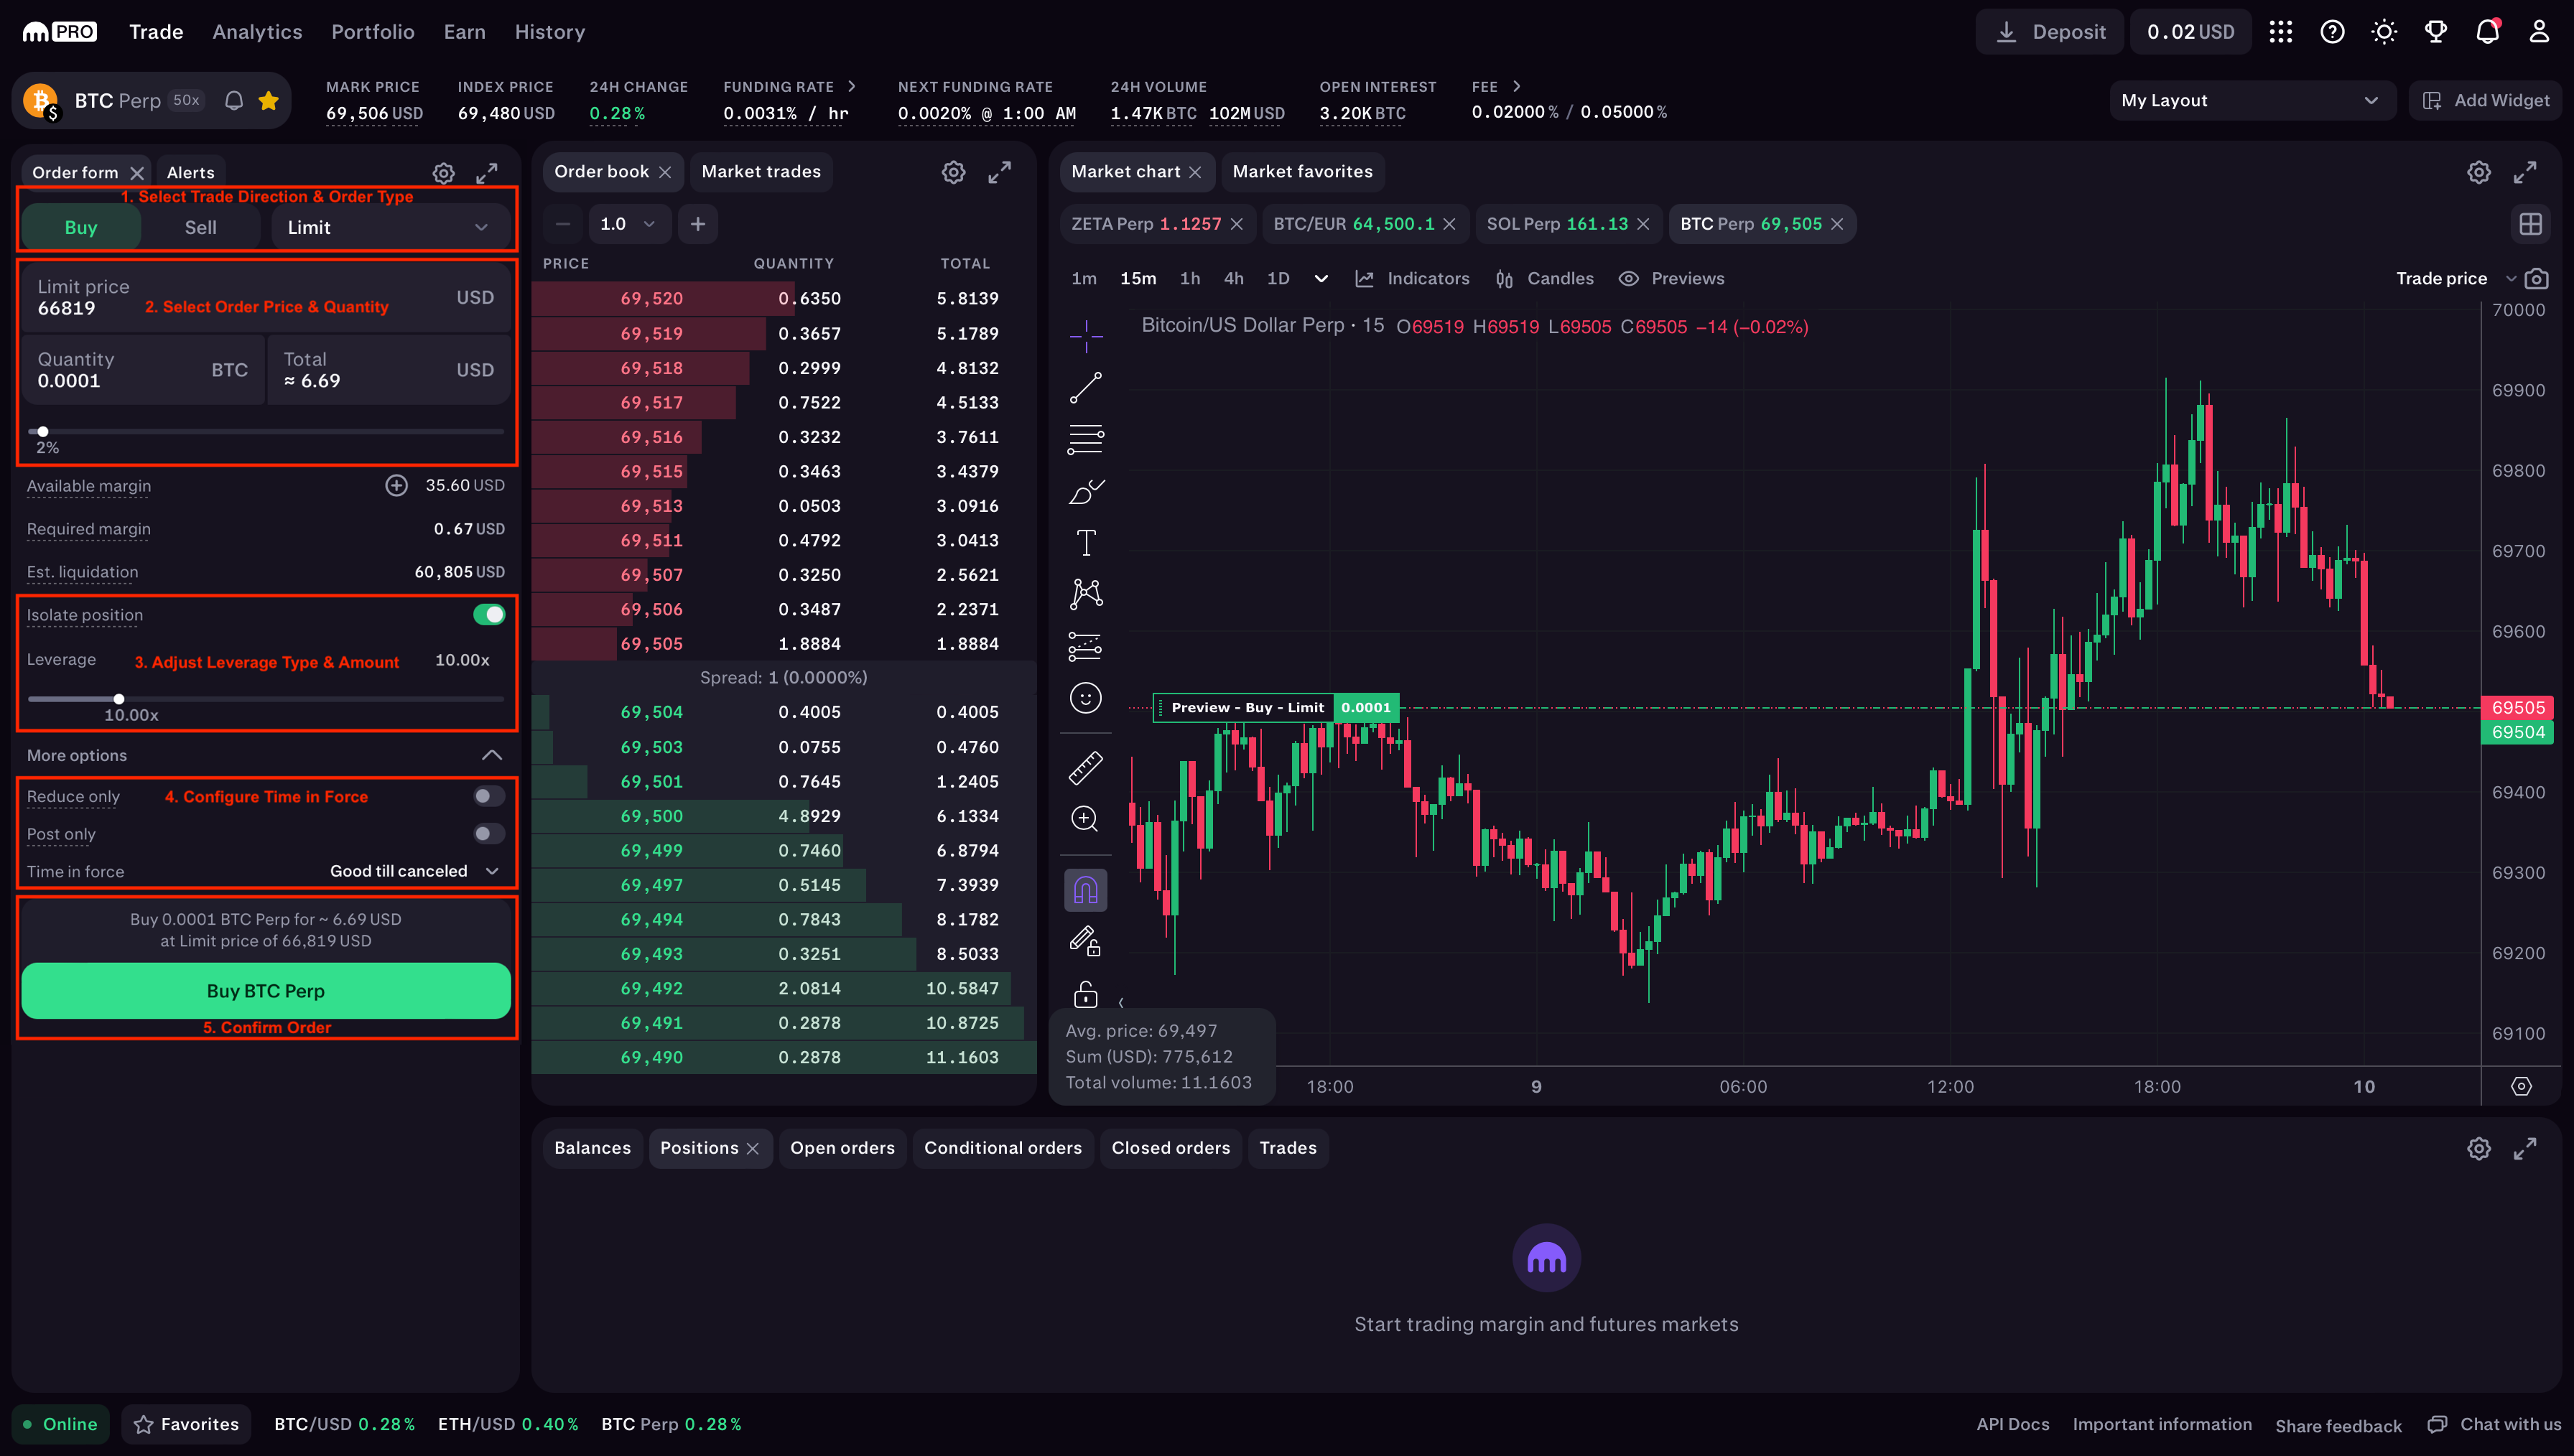The width and height of the screenshot is (2574, 1456).
Task: Collapse the More options section
Action: point(492,755)
